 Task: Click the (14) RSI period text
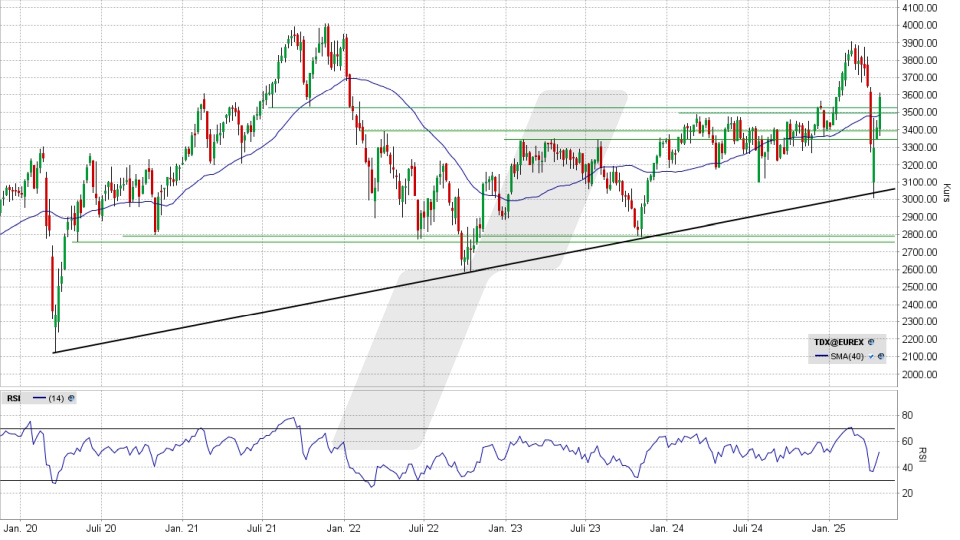pyautogui.click(x=56, y=399)
